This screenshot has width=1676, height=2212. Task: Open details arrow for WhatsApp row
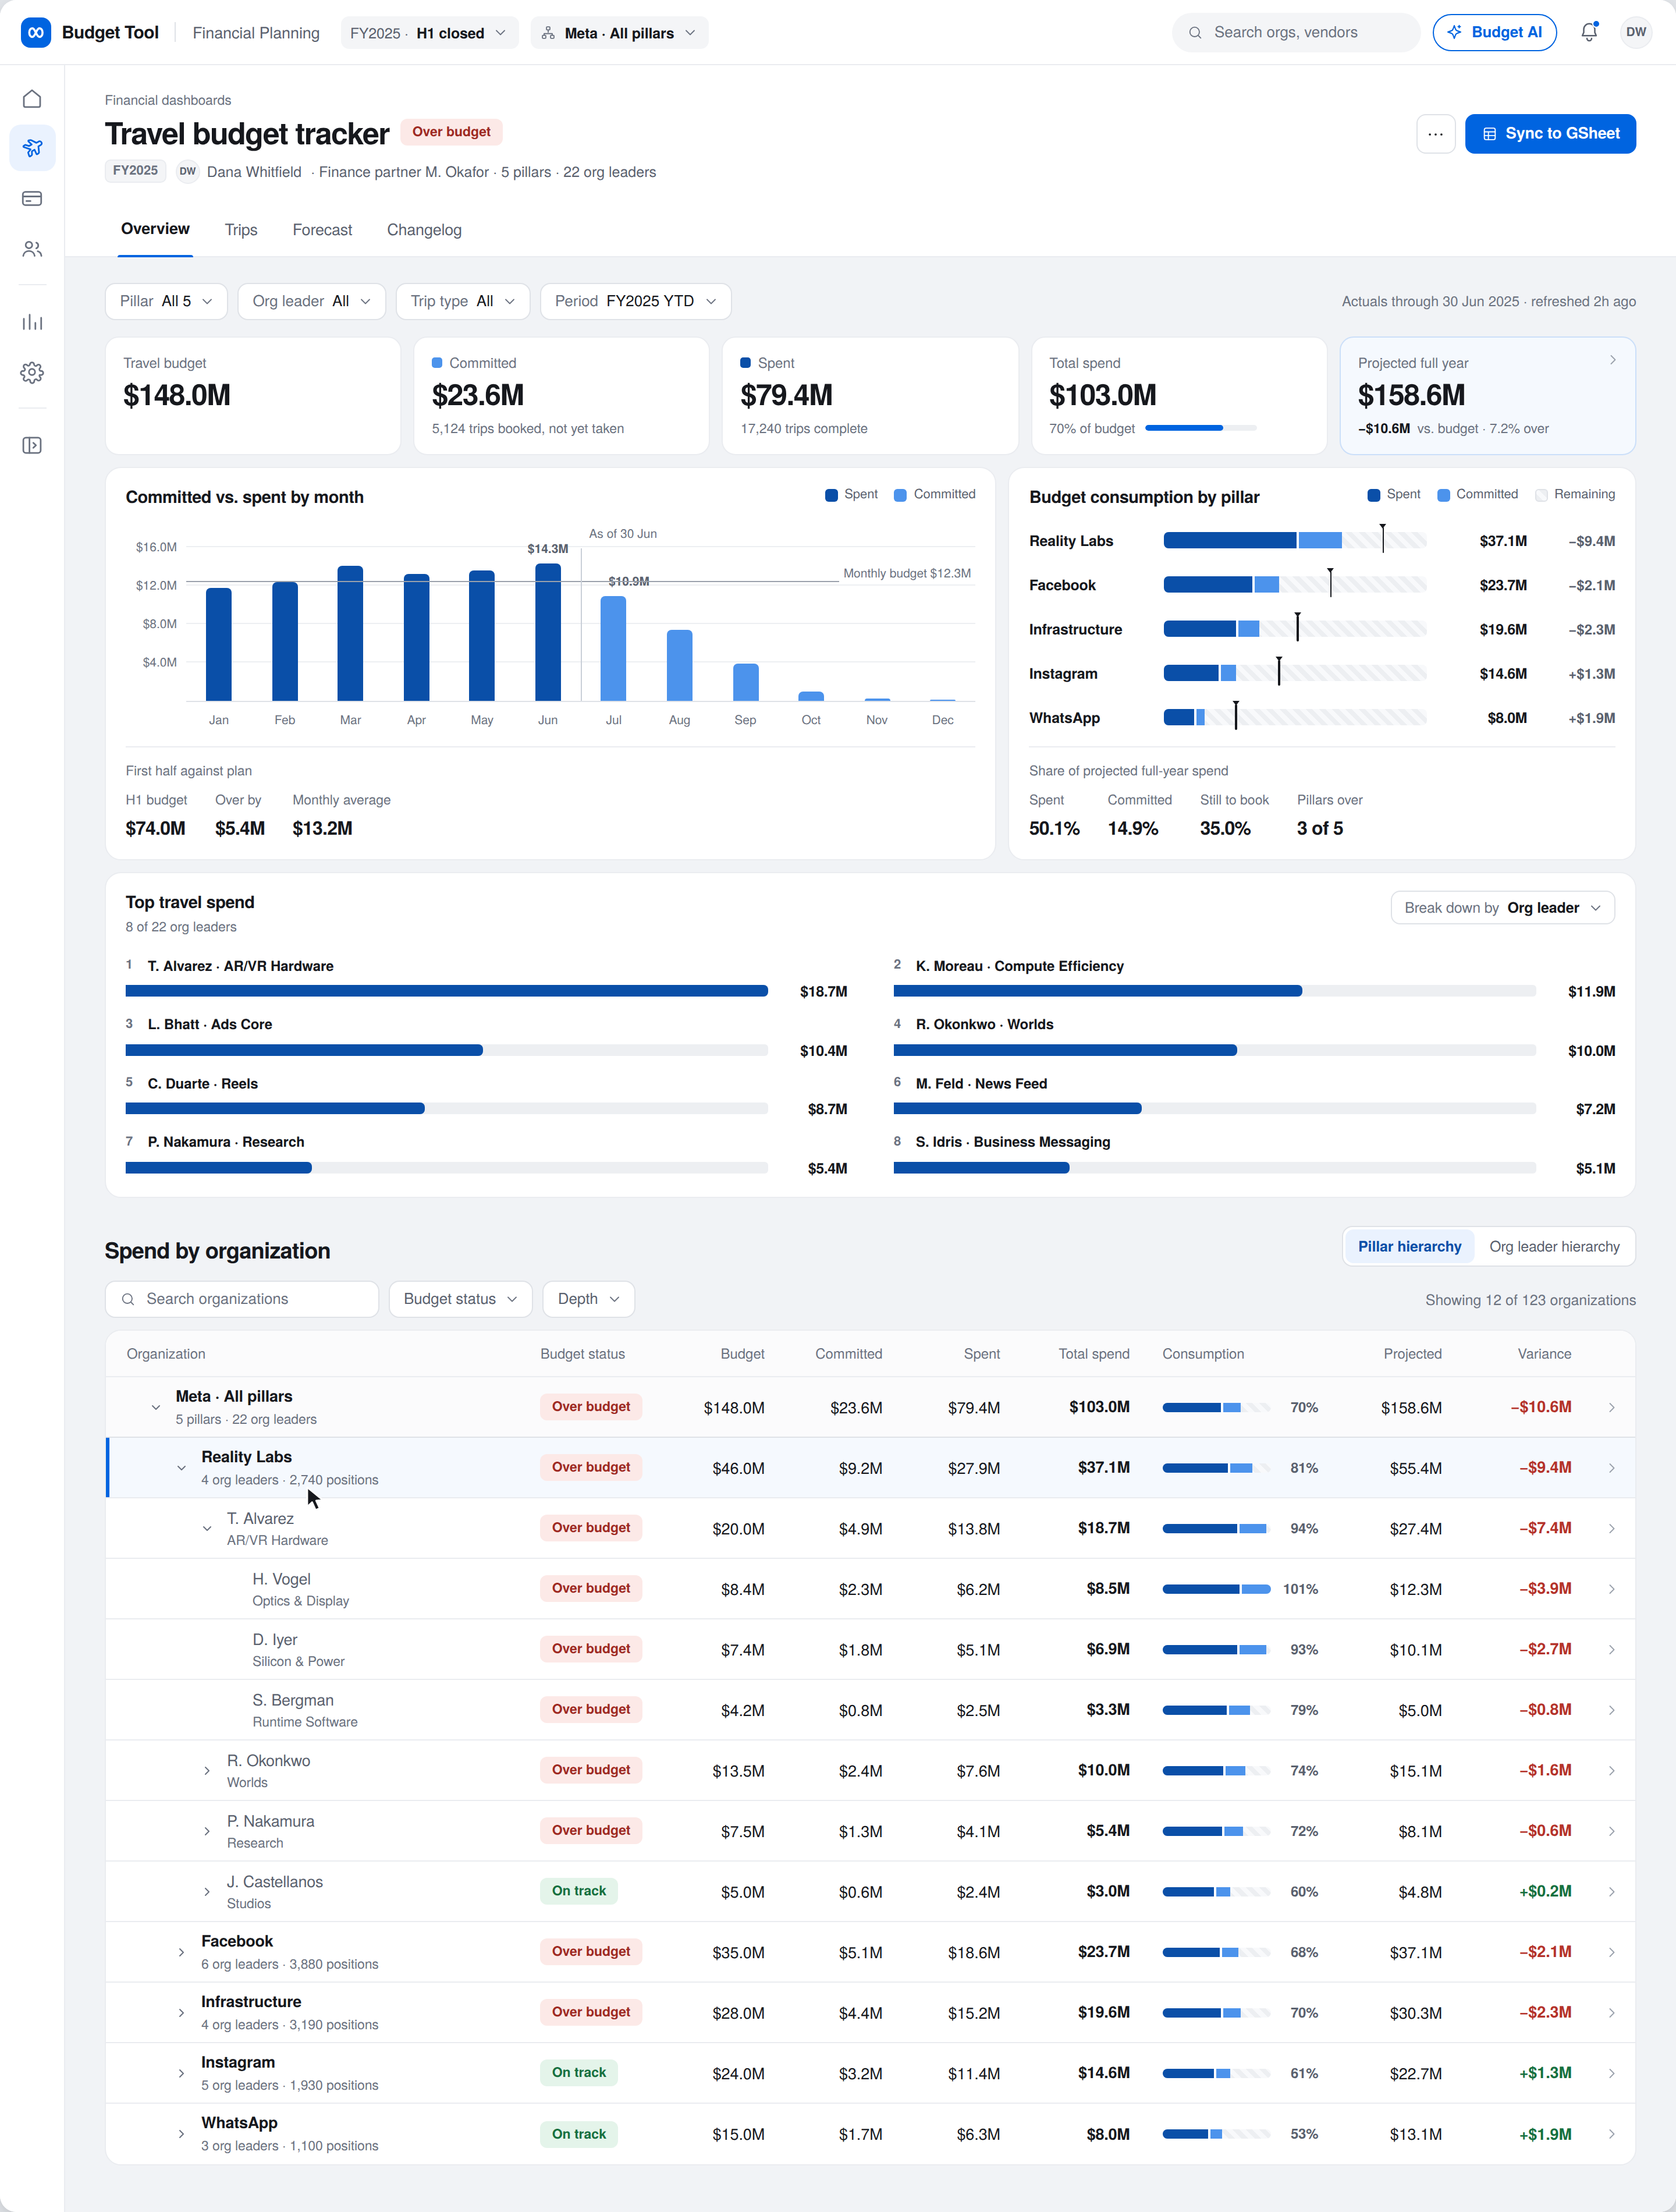click(x=1611, y=2134)
